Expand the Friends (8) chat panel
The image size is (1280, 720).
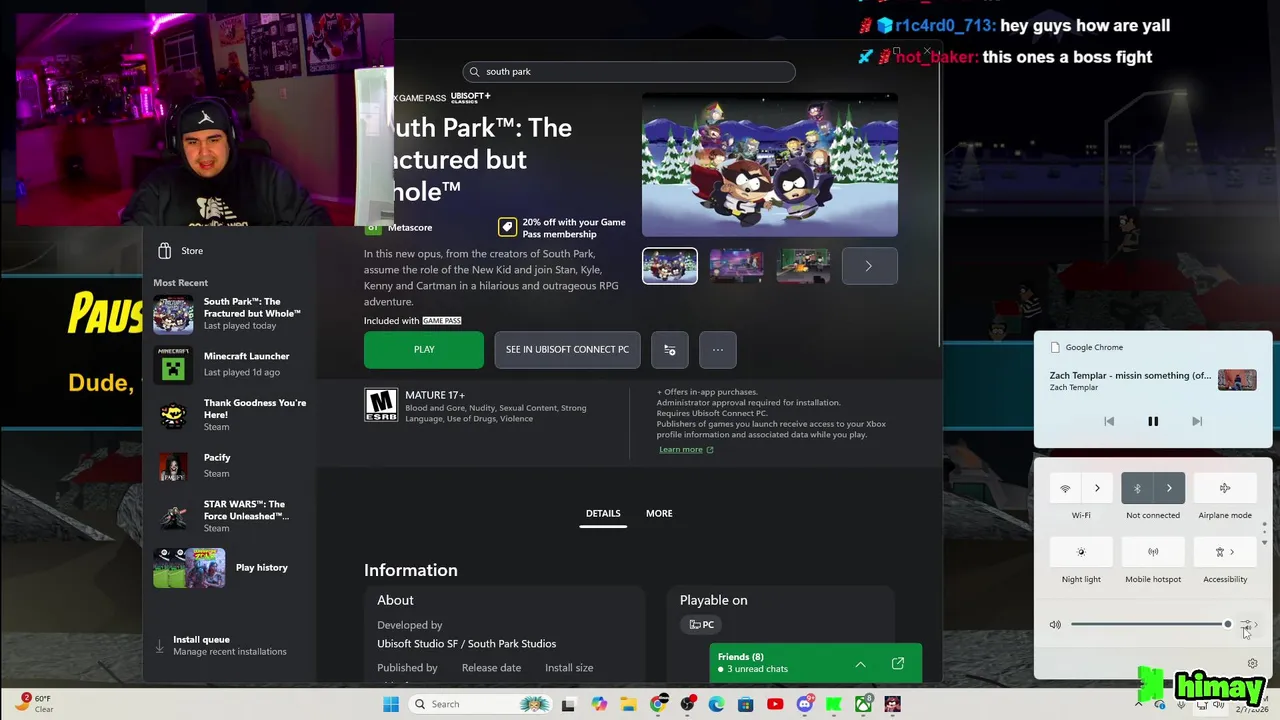pyautogui.click(x=860, y=664)
